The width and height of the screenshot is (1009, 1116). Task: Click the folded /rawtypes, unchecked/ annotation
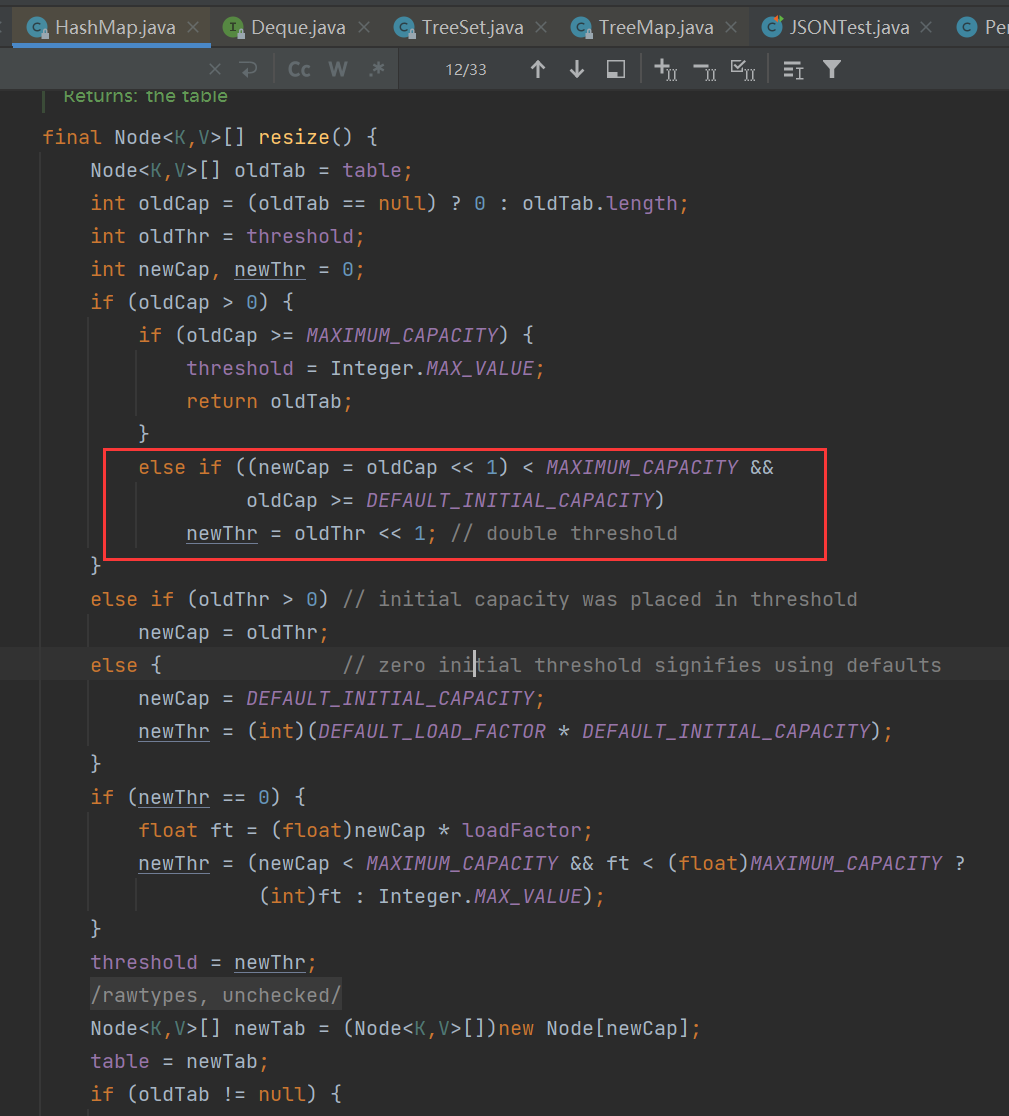[216, 995]
